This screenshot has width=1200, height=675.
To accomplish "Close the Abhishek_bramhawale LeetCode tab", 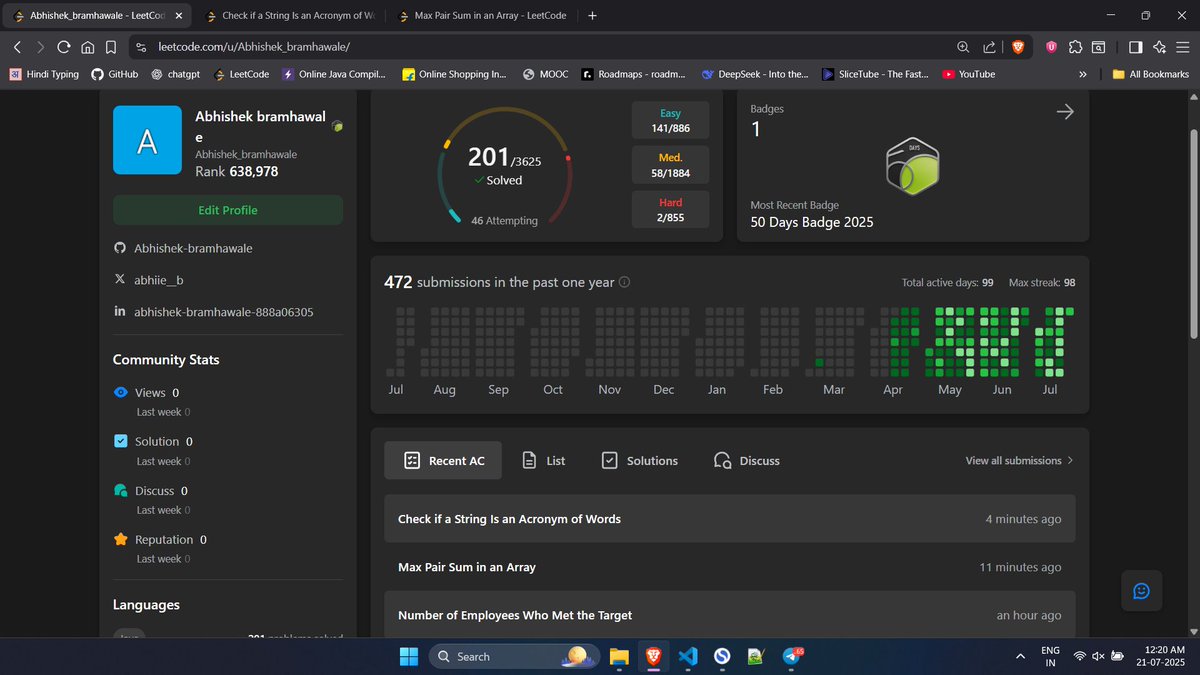I will point(179,16).
